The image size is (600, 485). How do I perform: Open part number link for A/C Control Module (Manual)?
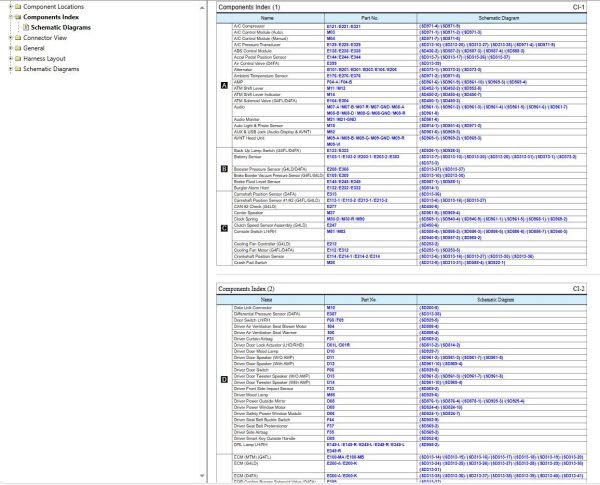click(x=331, y=38)
